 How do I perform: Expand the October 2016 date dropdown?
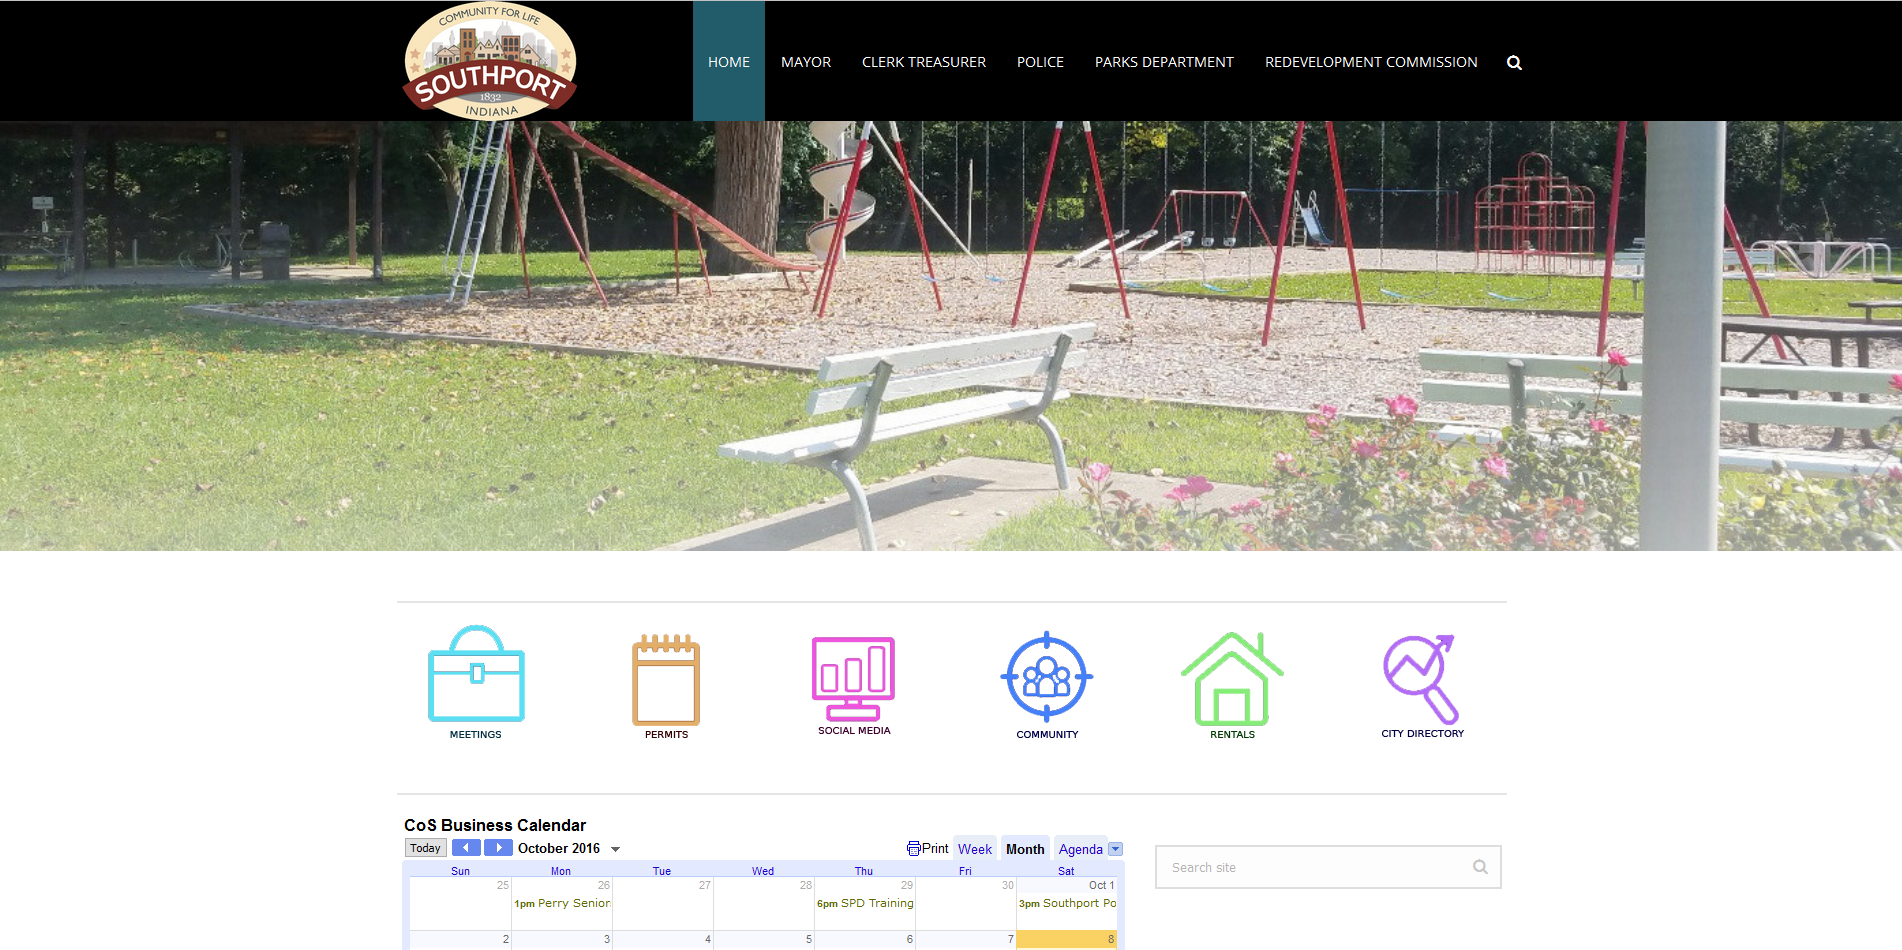(615, 849)
